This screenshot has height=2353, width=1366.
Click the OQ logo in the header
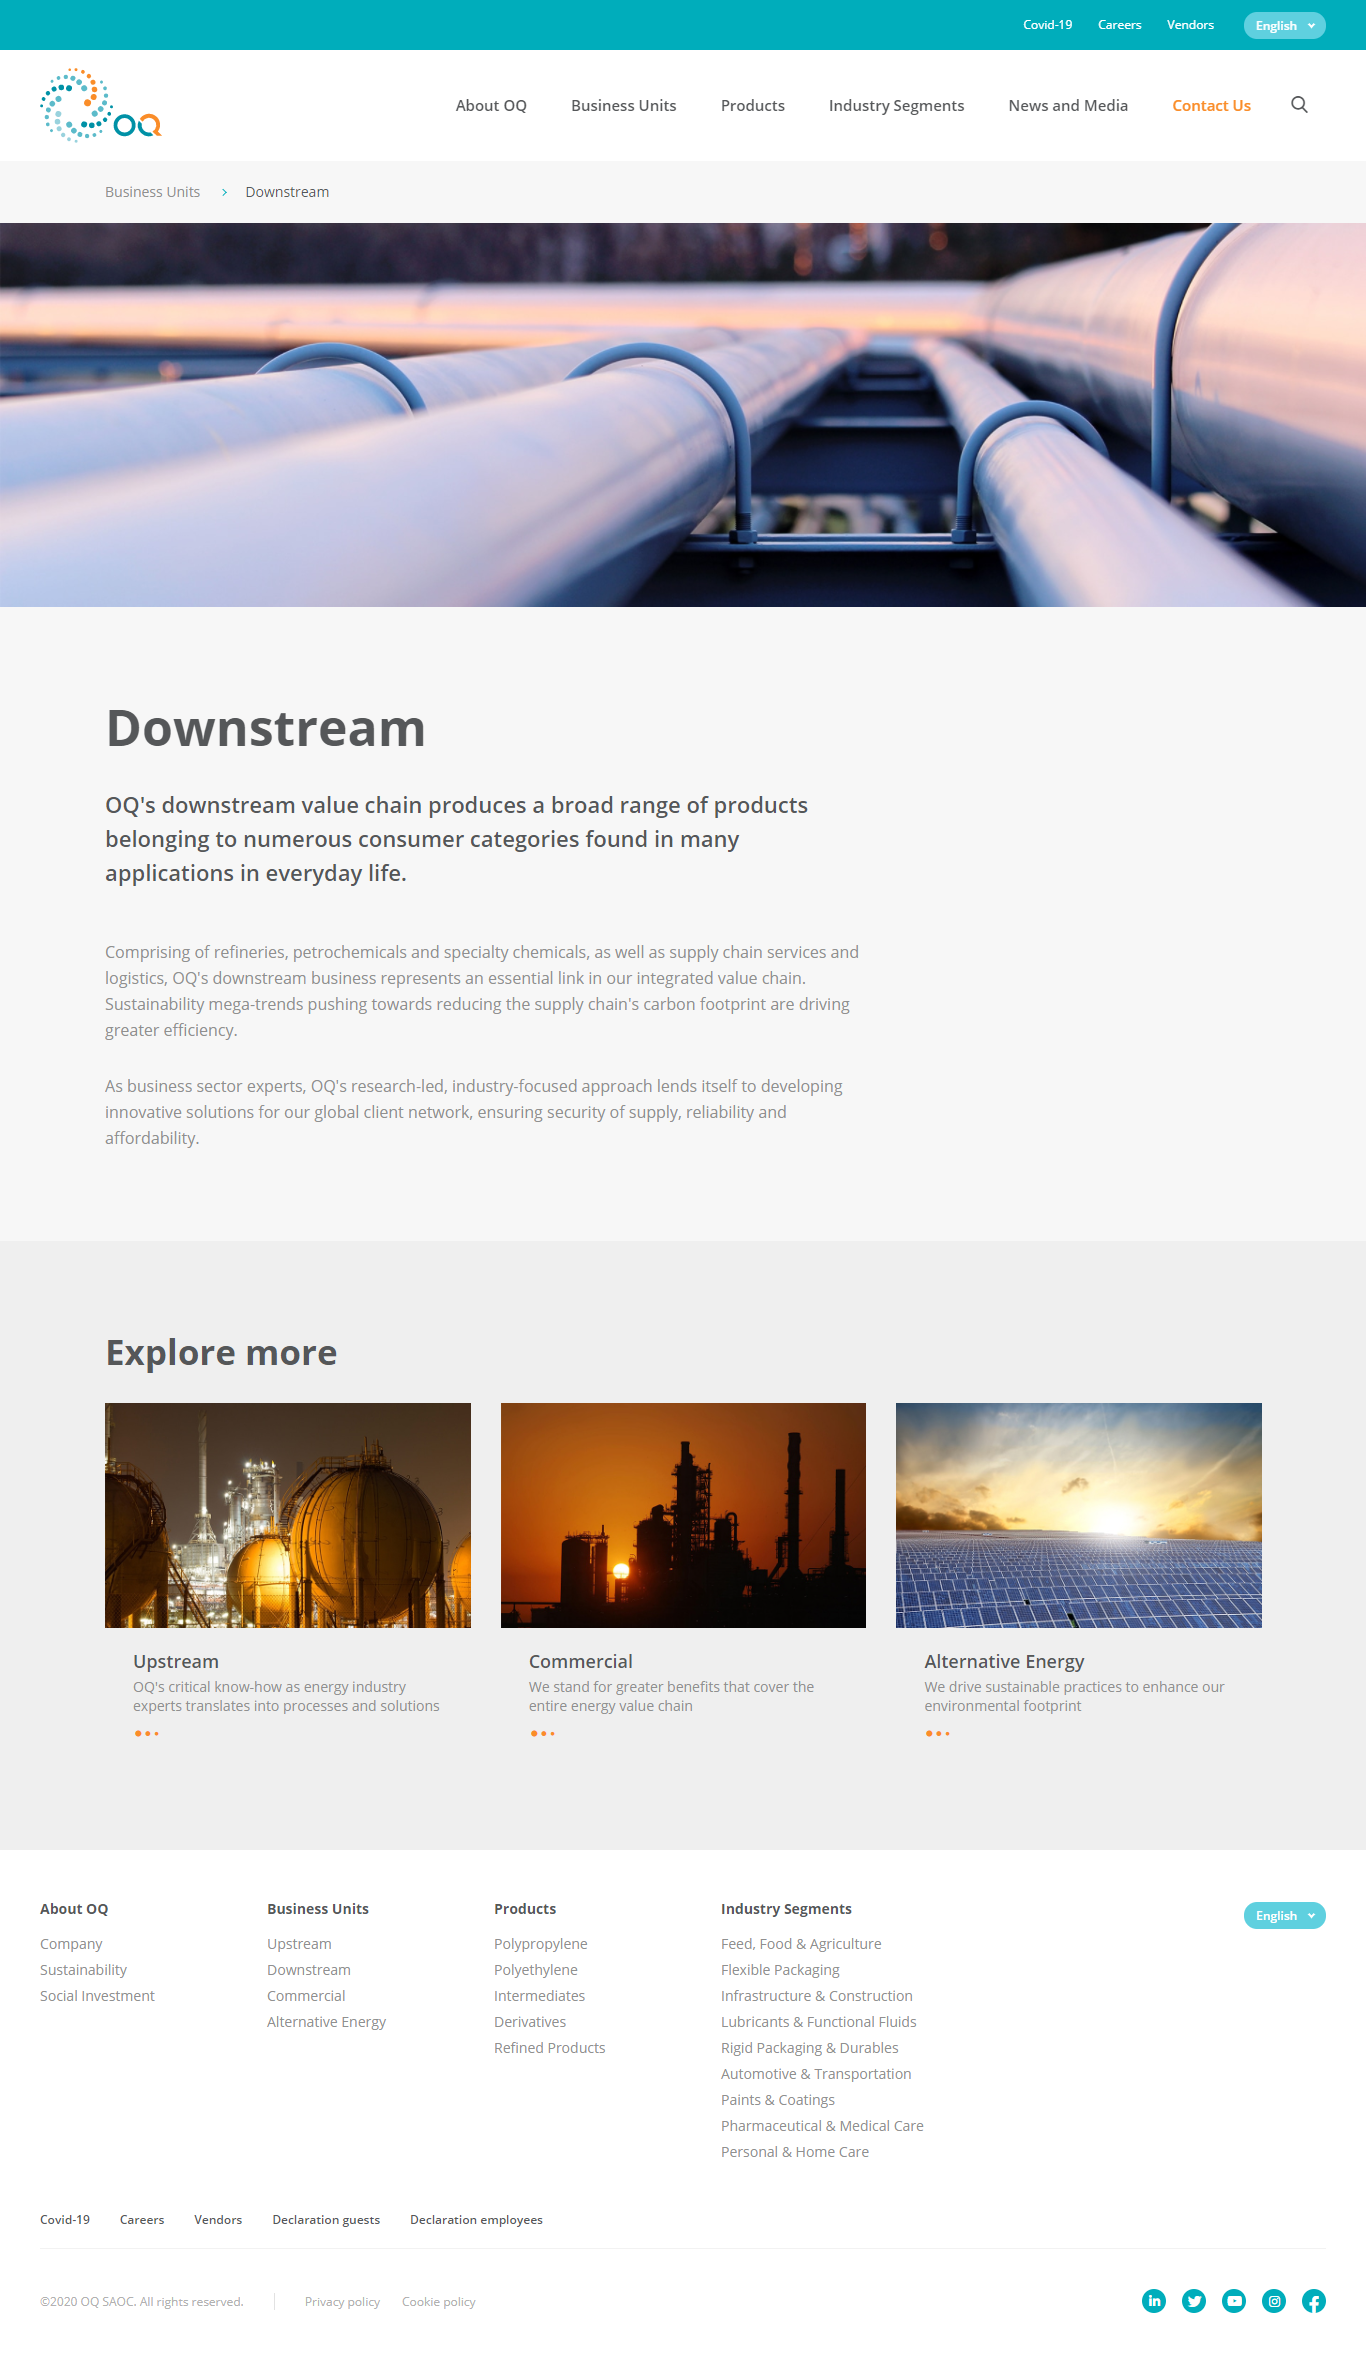100,105
